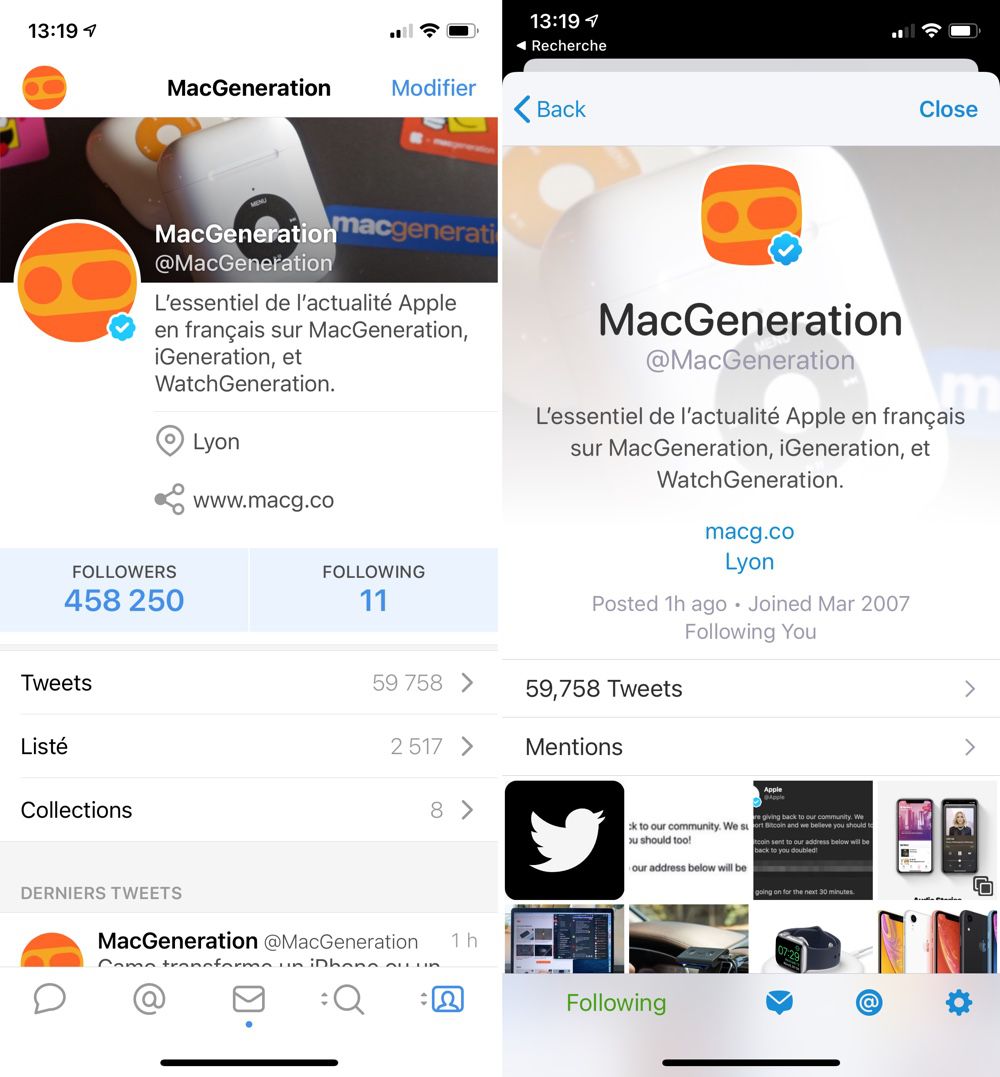The width and height of the screenshot is (1000, 1077).
Task: Open the macg.co link
Action: tap(749, 531)
